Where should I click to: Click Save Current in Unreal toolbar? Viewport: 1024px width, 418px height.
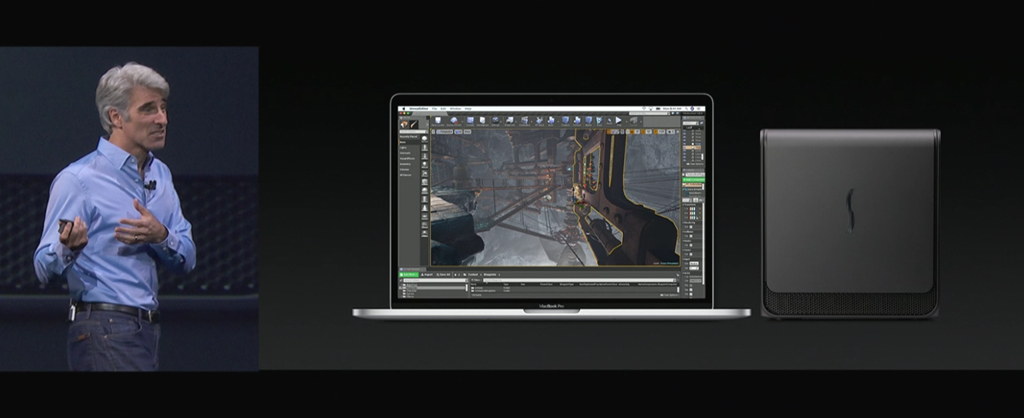438,121
